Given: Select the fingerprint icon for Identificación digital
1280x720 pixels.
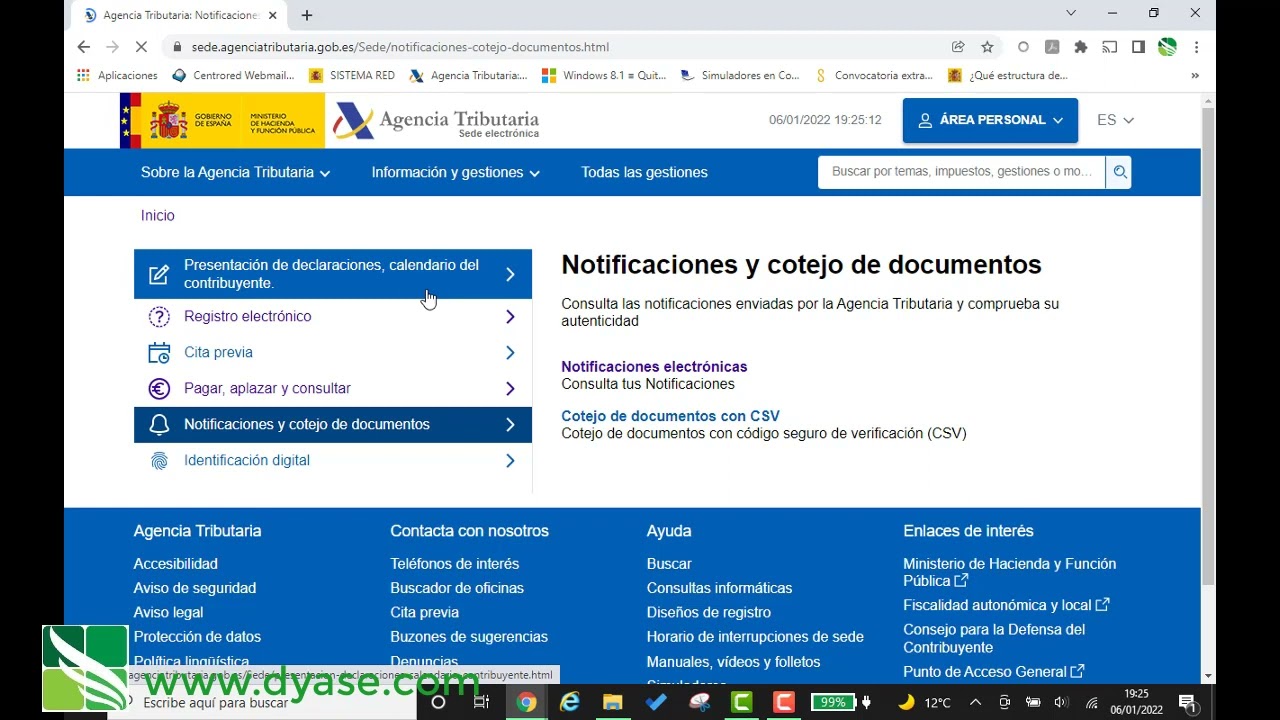Looking at the screenshot, I should click(159, 460).
